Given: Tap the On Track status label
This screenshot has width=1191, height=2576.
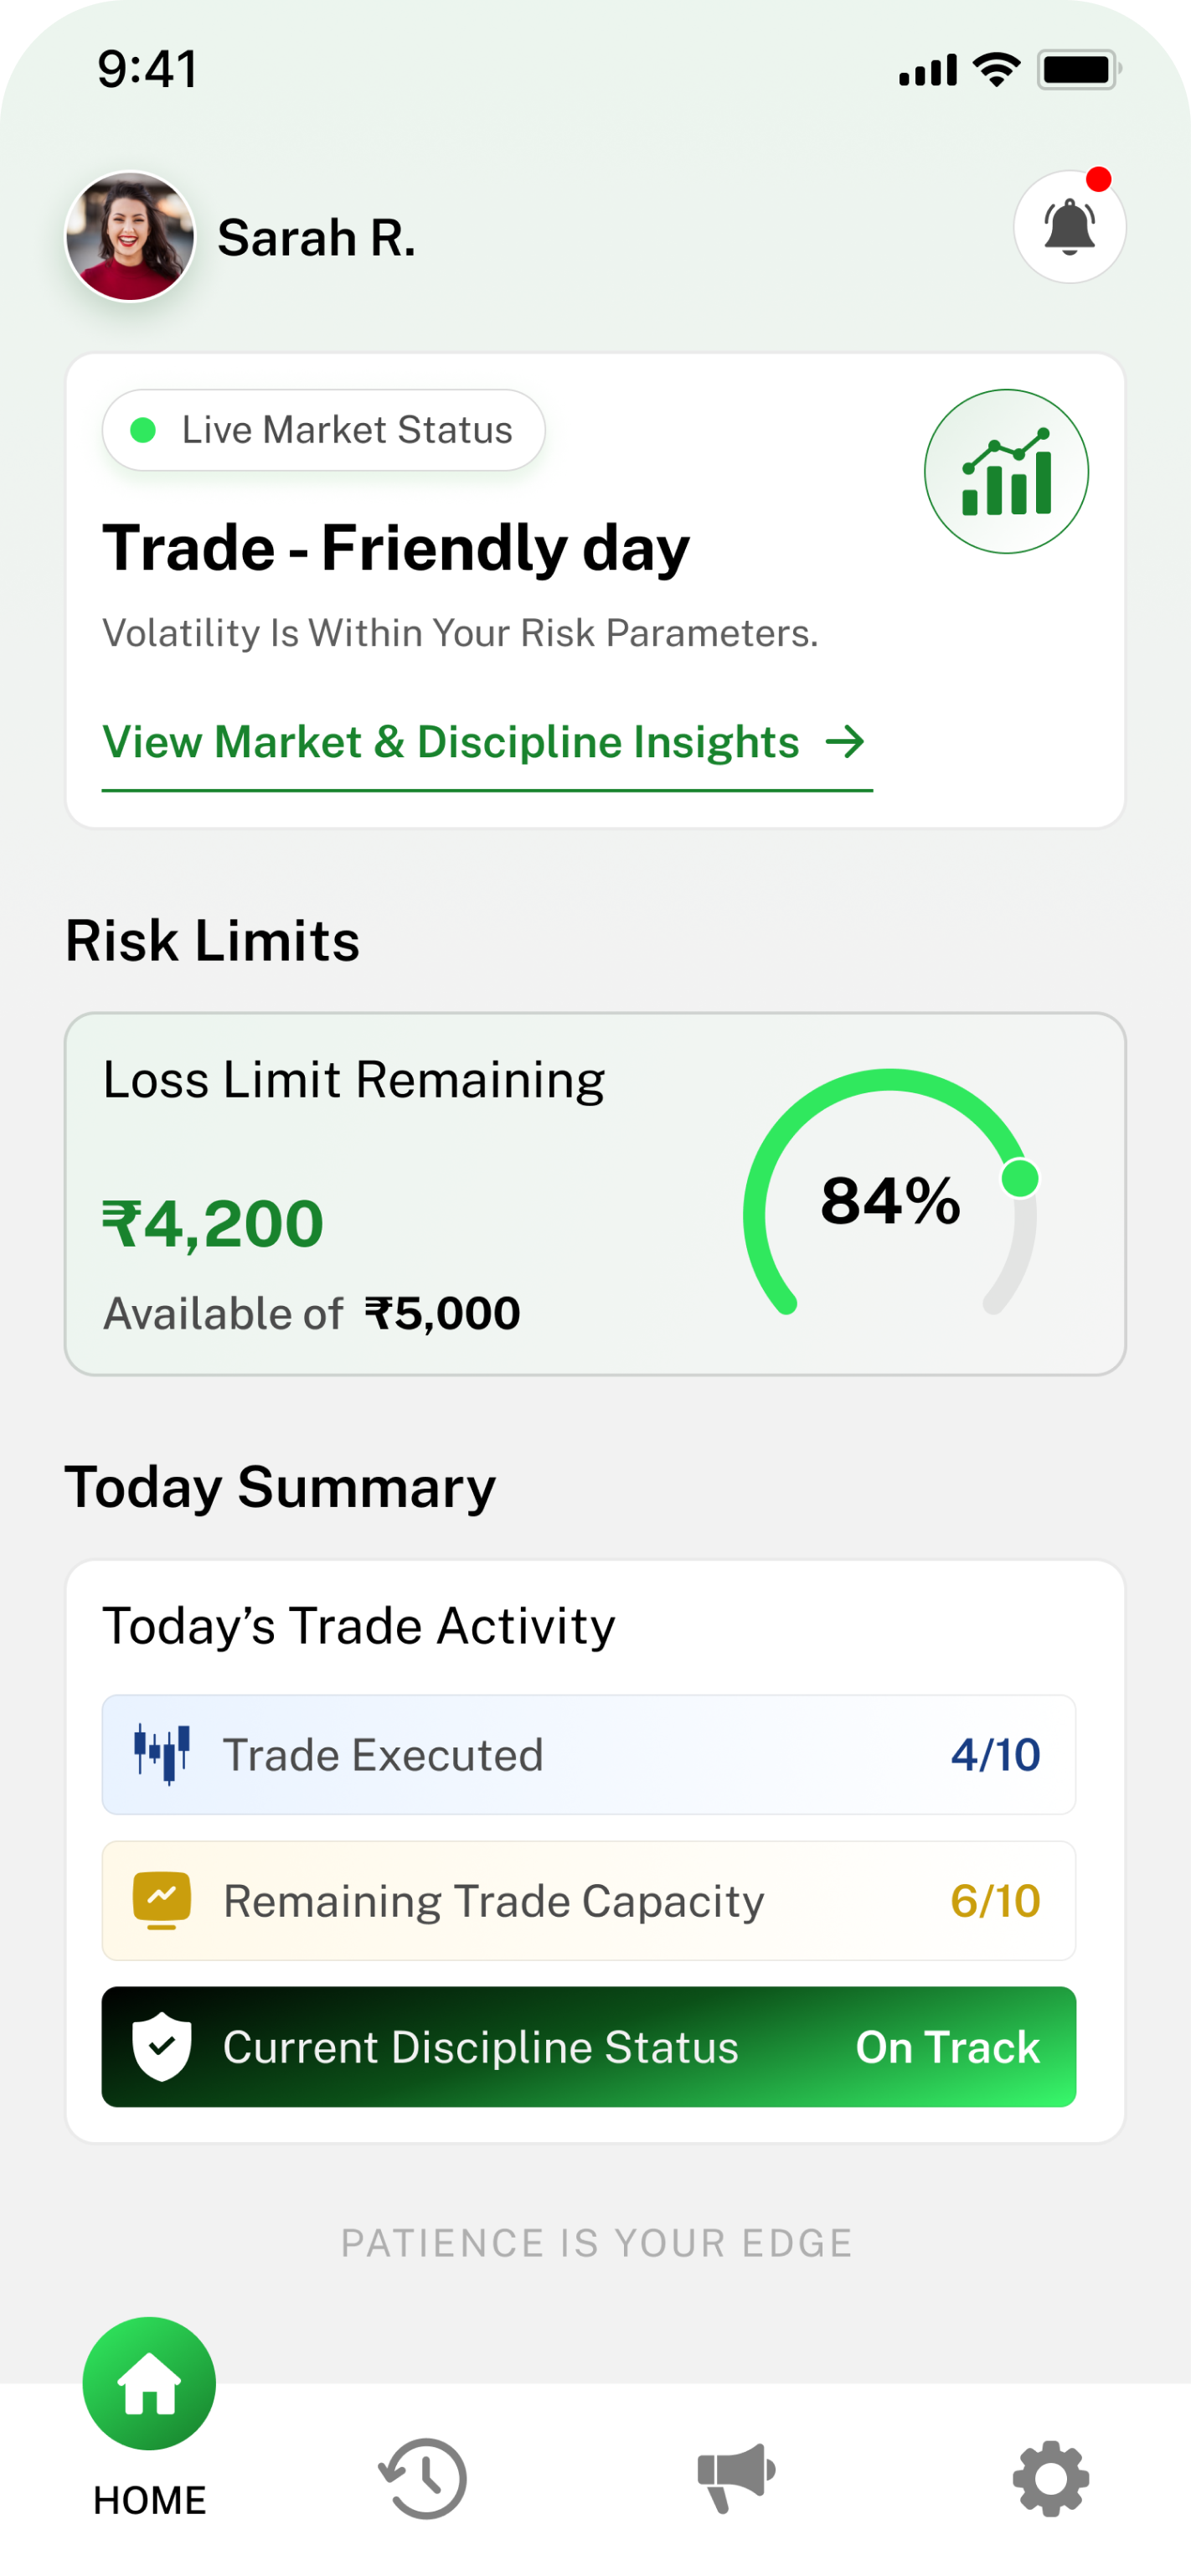Looking at the screenshot, I should pyautogui.click(x=947, y=2047).
